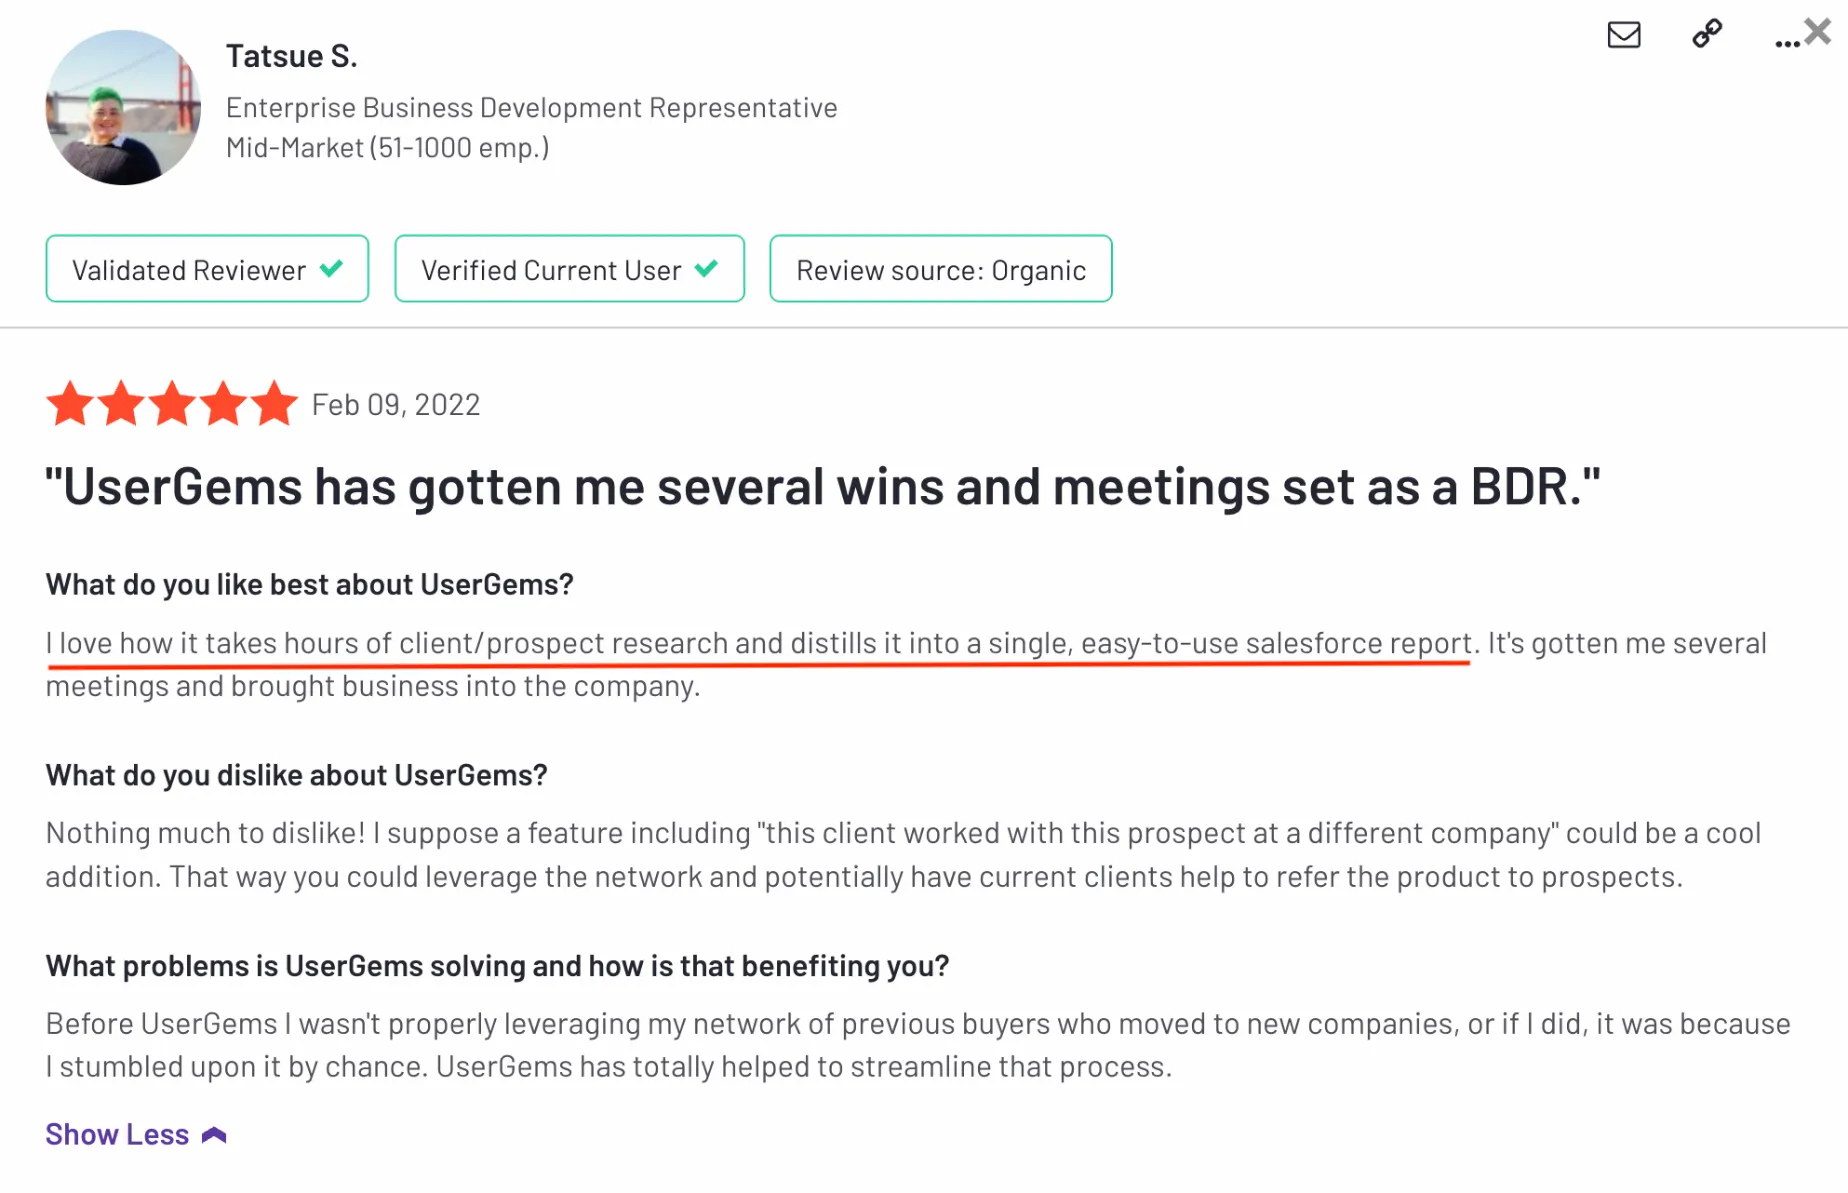Click the upward chevron beside Show Less
This screenshot has width=1848, height=1193.
click(214, 1135)
